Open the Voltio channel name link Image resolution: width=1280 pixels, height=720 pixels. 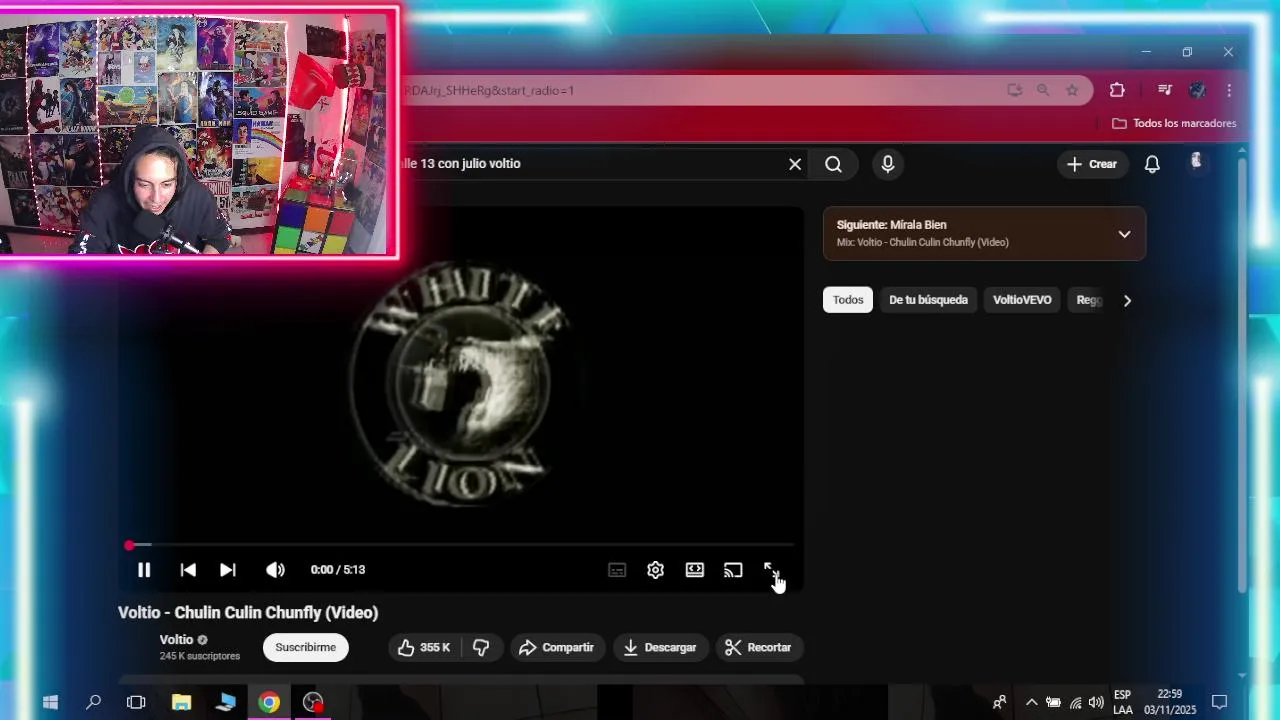(176, 640)
